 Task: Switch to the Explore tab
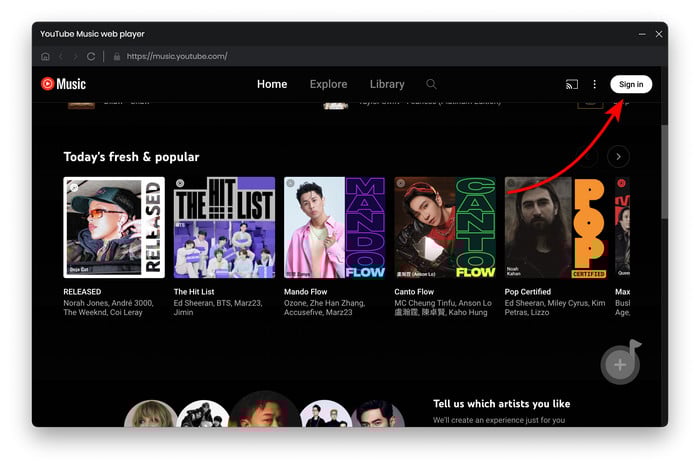(328, 84)
